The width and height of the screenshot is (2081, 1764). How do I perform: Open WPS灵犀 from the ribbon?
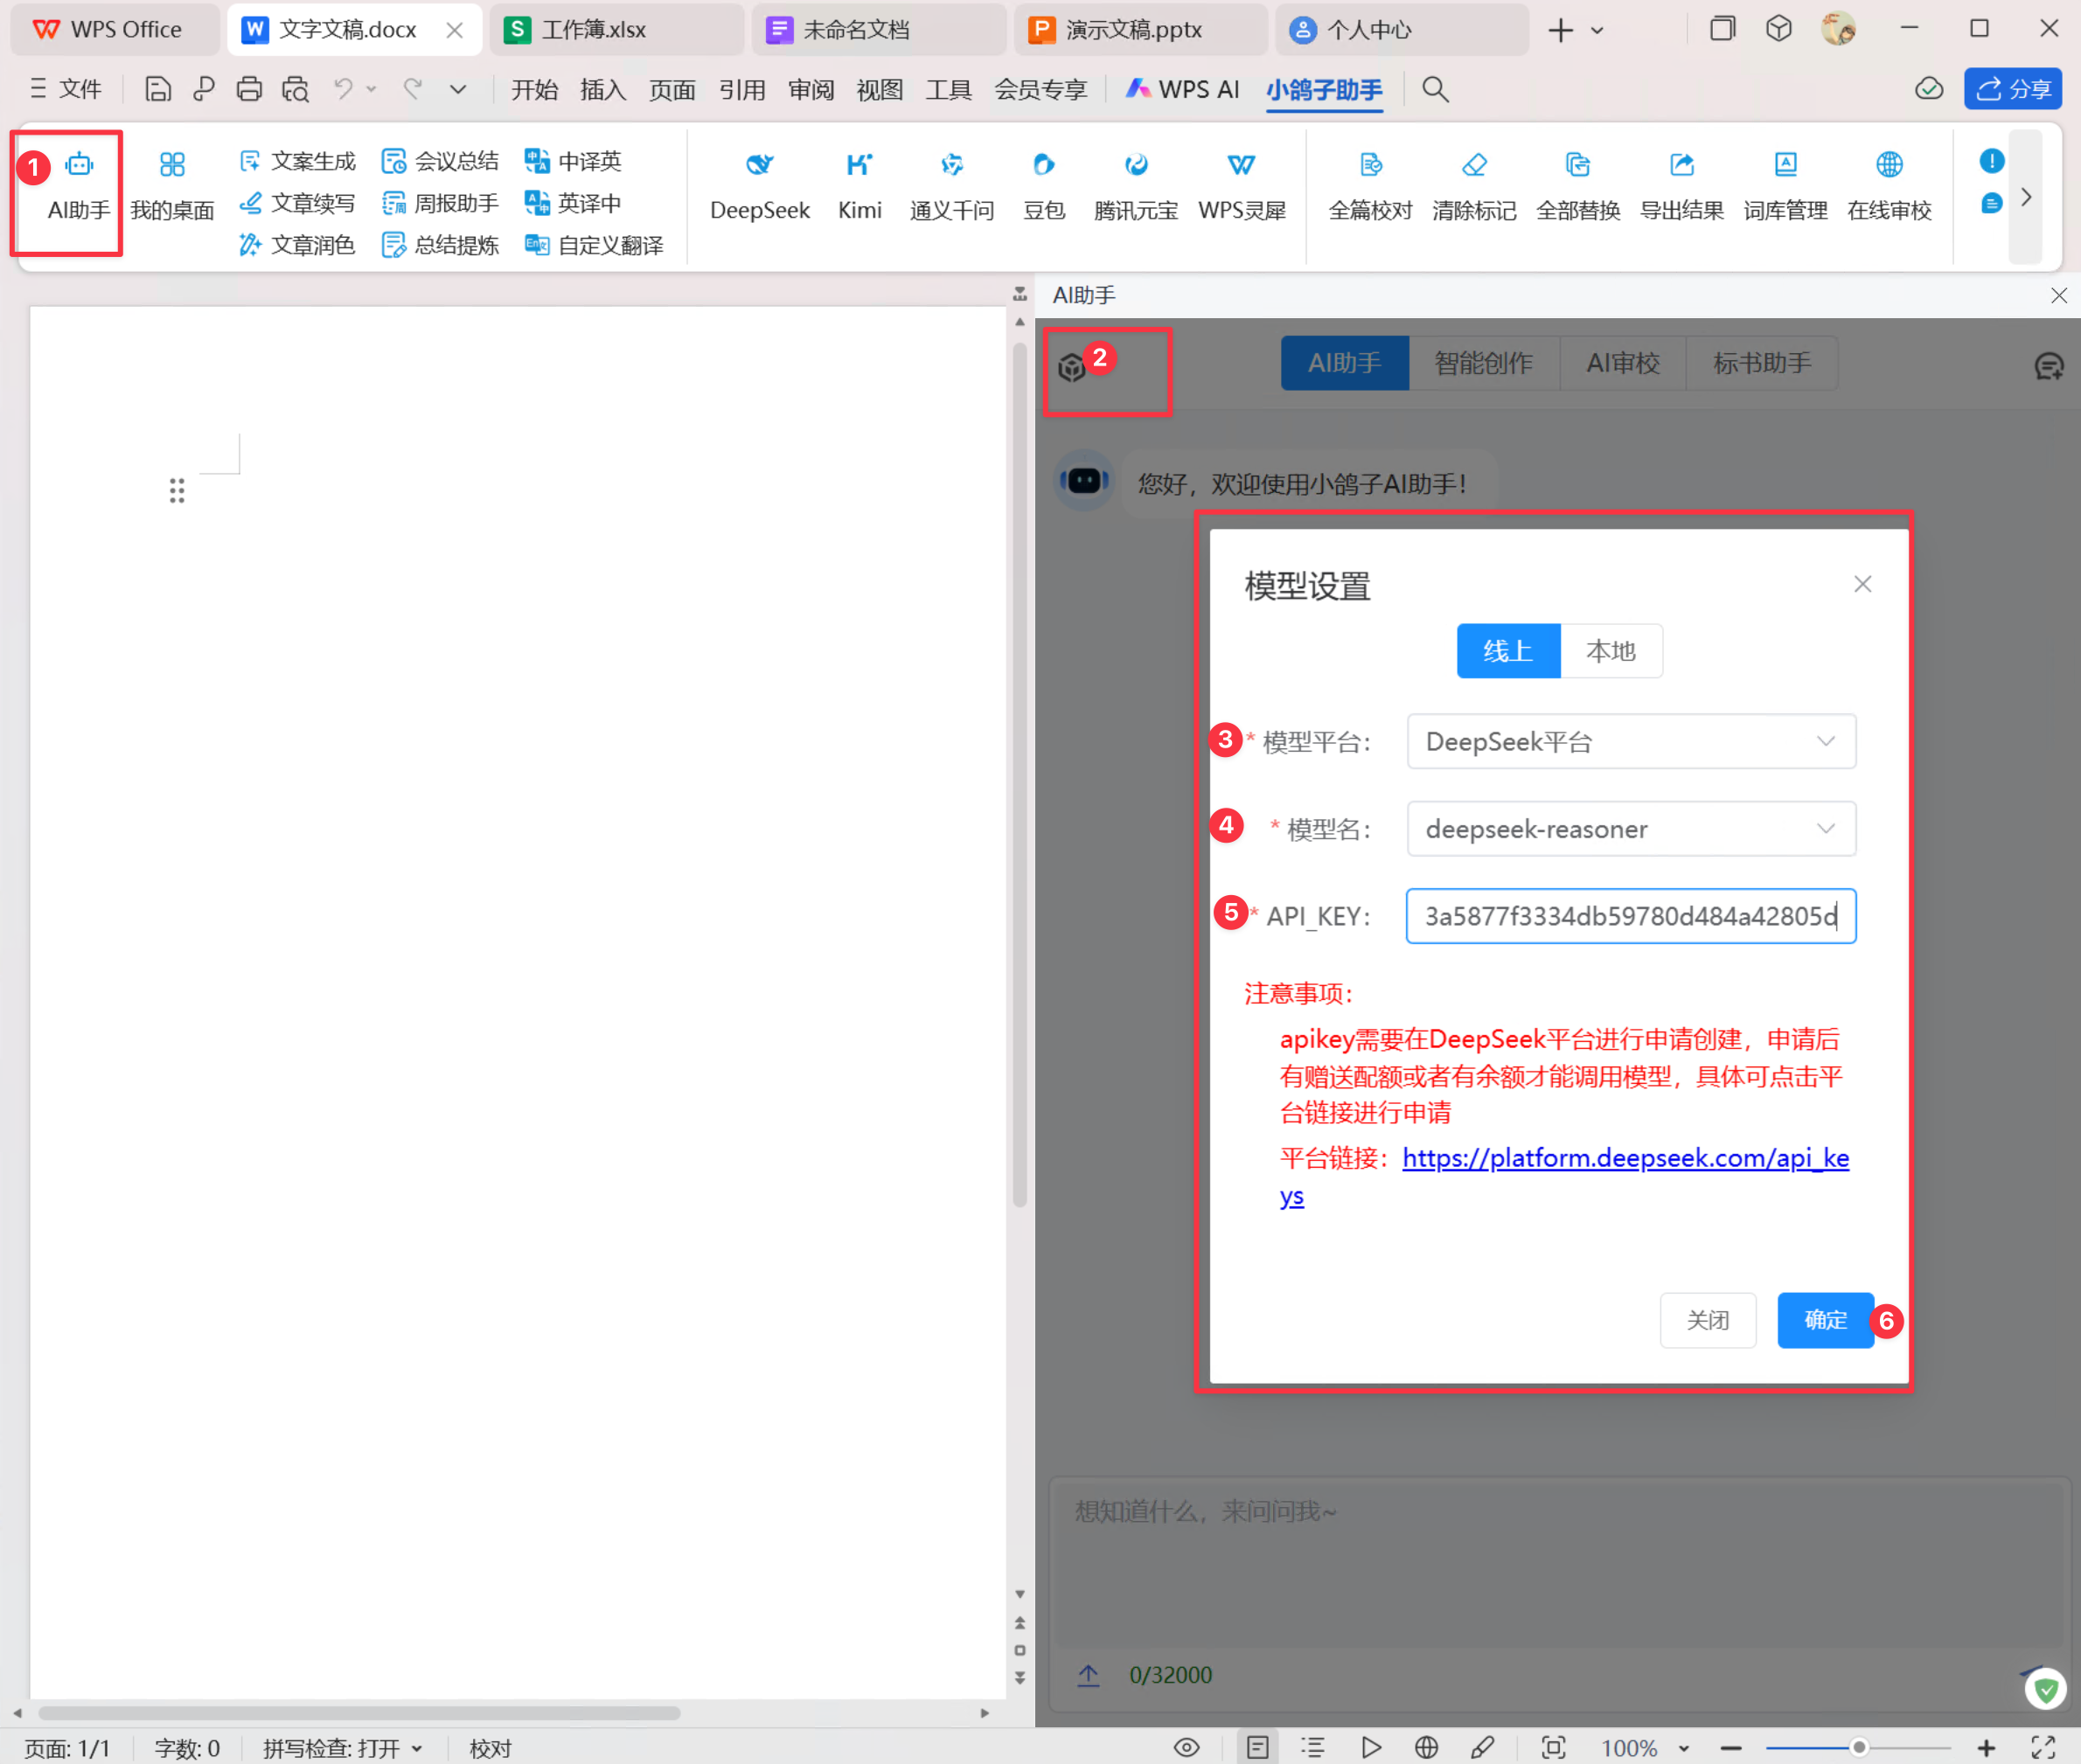point(1242,187)
